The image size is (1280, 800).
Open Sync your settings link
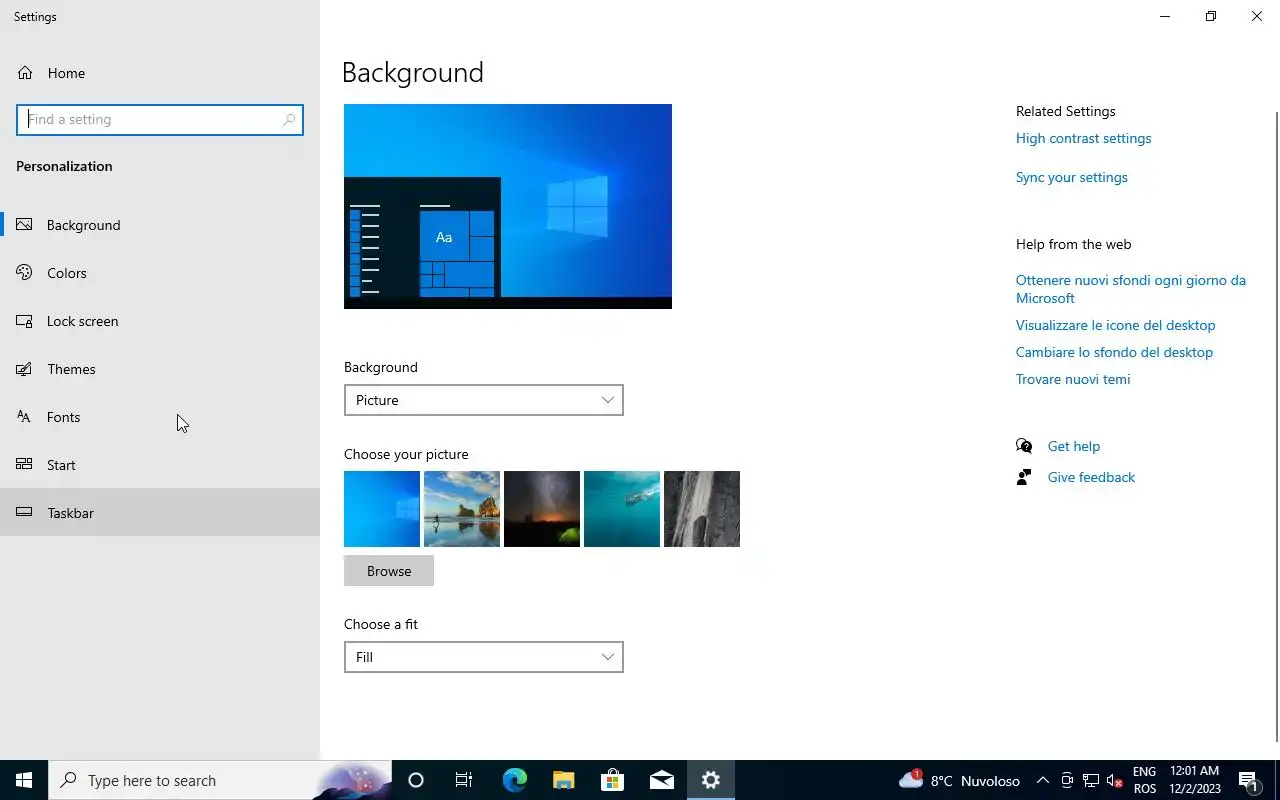pos(1071,177)
